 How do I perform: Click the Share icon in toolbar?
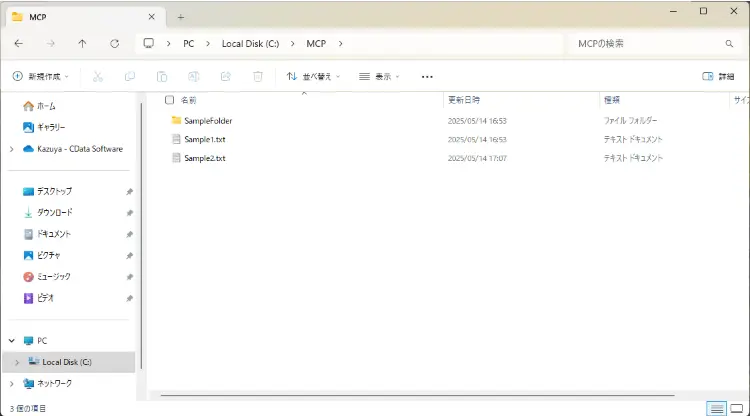point(226,77)
